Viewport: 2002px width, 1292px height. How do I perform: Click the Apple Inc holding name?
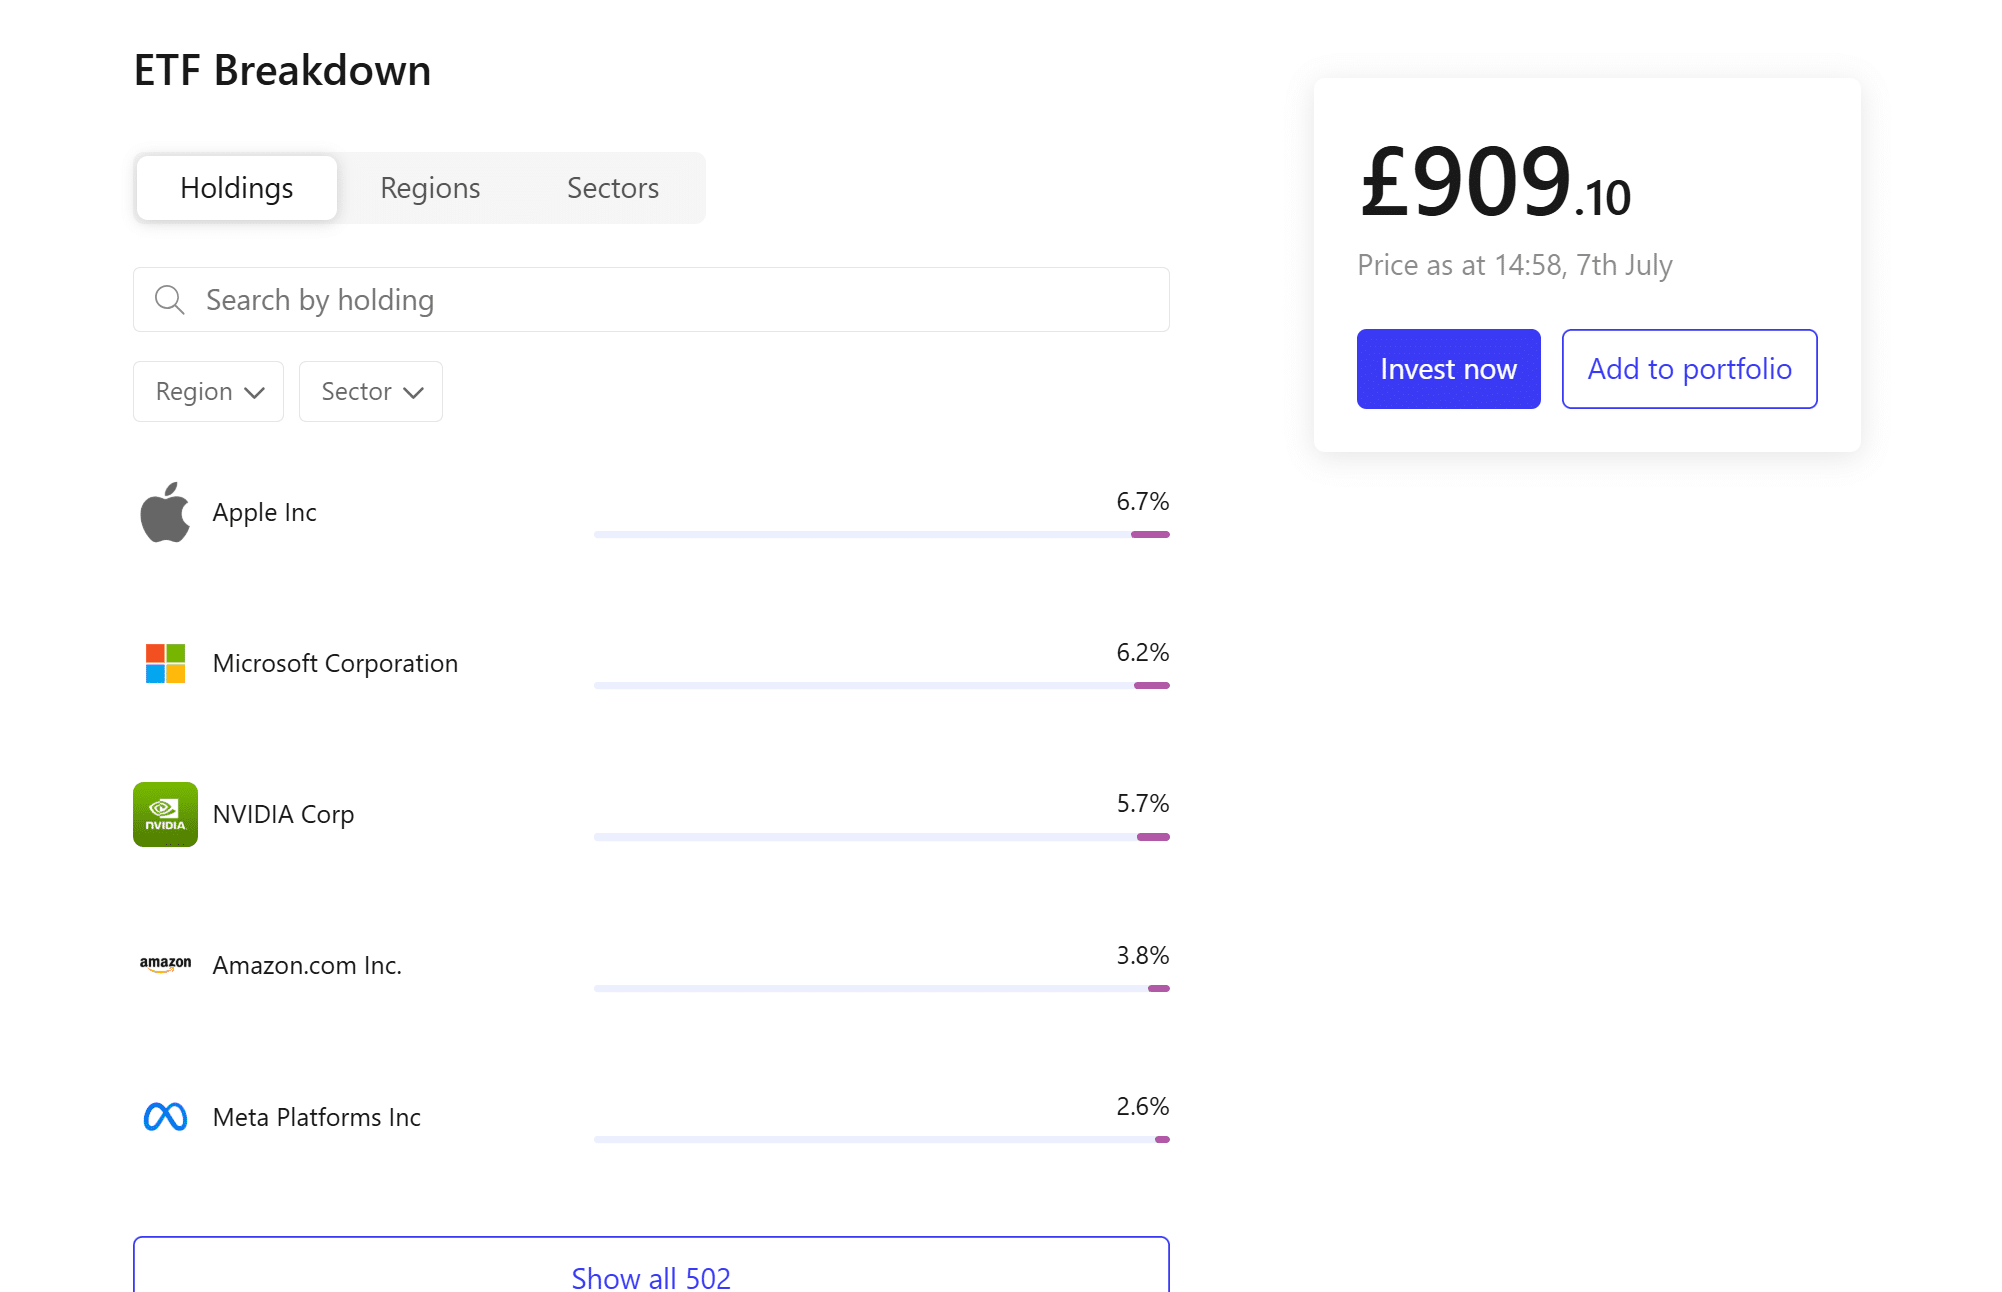point(264,512)
